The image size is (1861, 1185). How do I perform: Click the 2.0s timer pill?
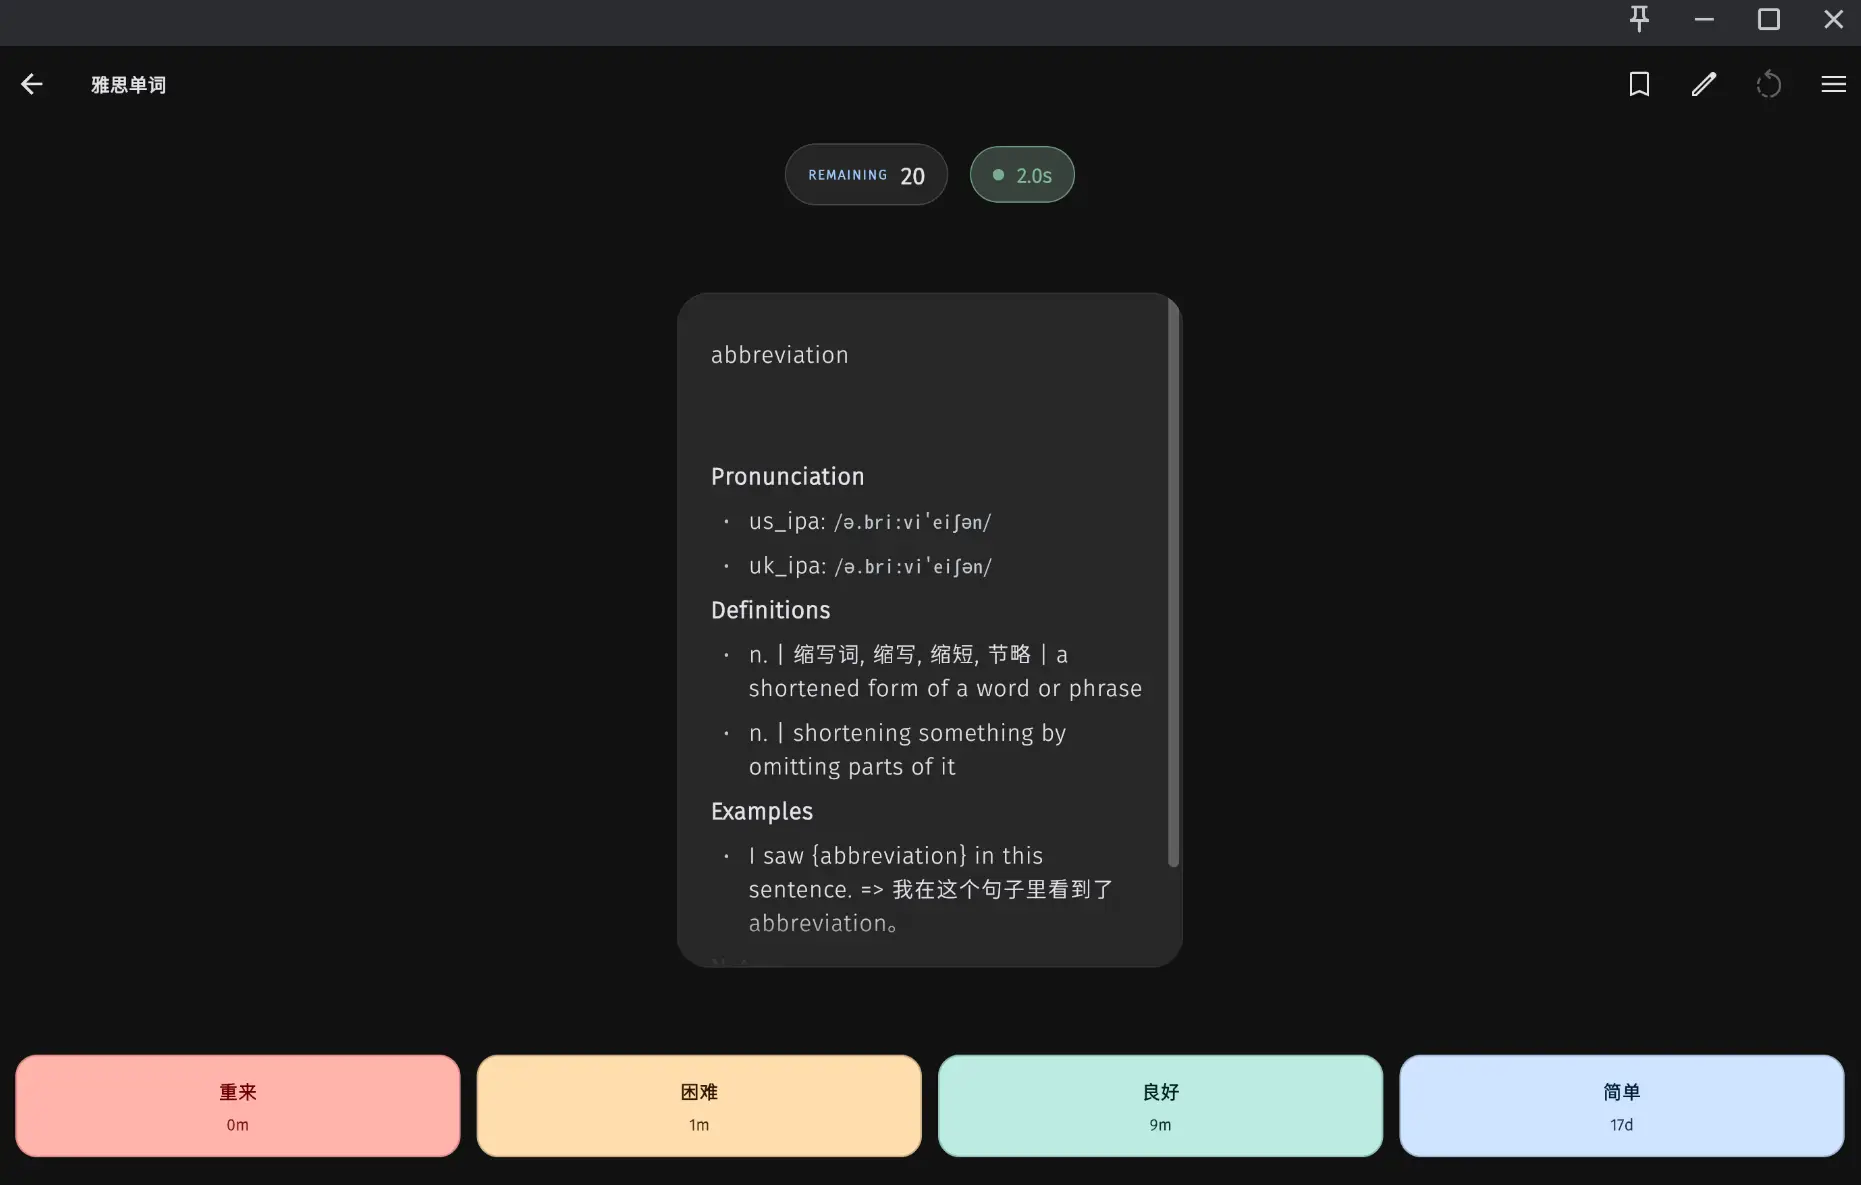[1022, 175]
